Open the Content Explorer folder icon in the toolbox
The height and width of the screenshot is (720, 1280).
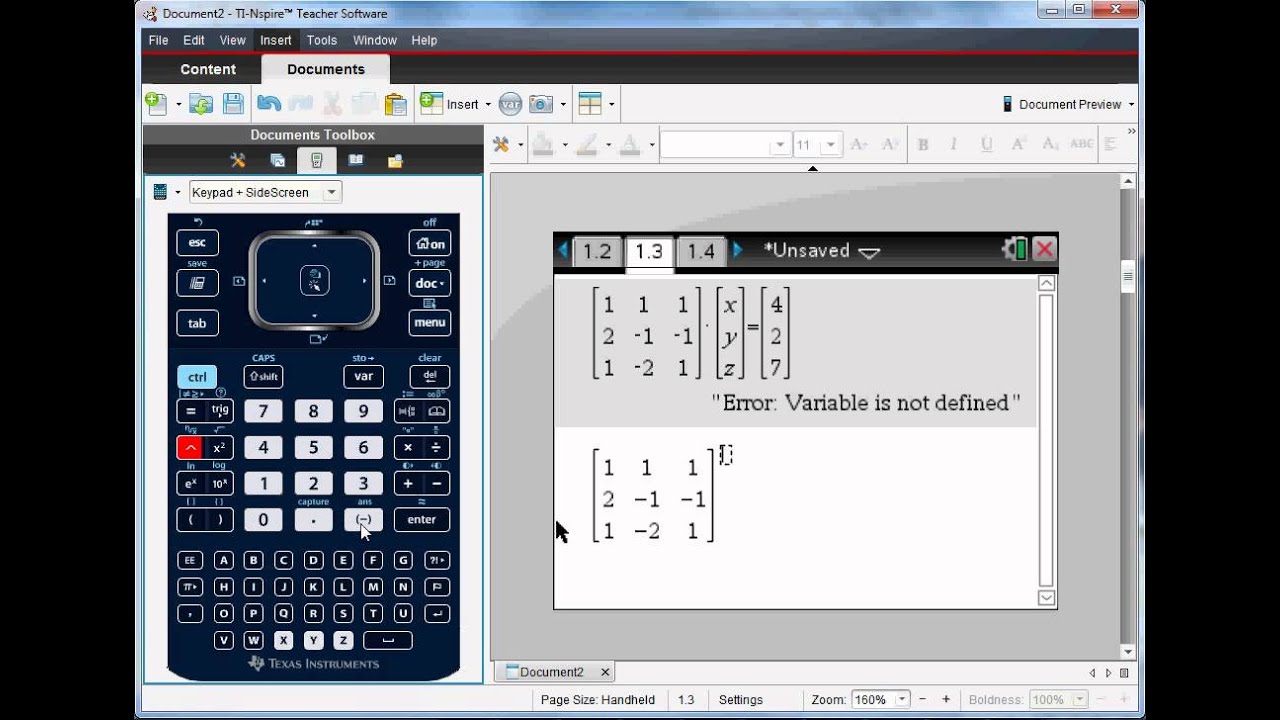(x=395, y=160)
